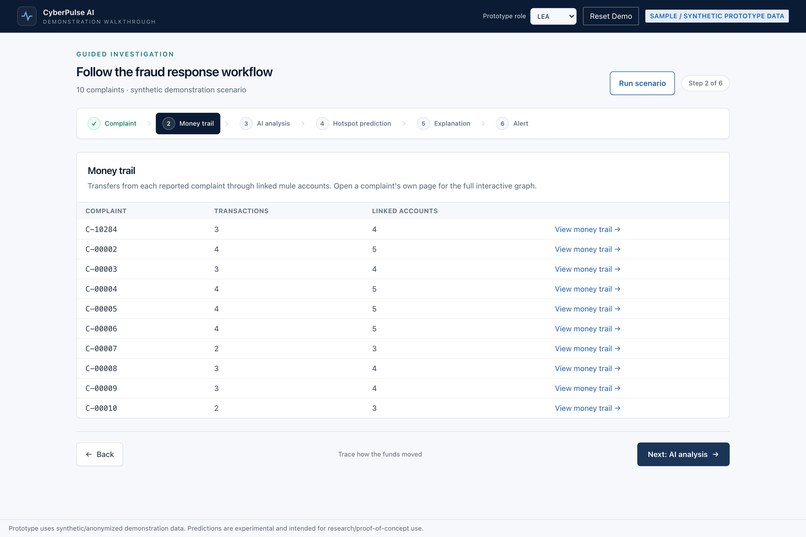Click the CyberPulse AI pulse logo icon
The width and height of the screenshot is (806, 537).
click(x=27, y=16)
